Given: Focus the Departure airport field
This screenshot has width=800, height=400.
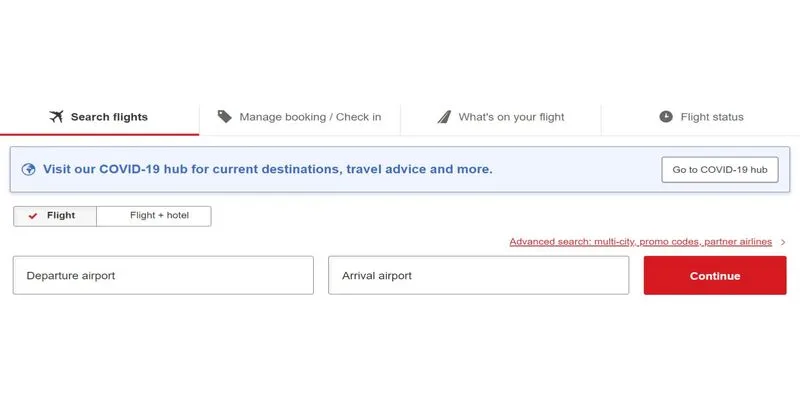Looking at the screenshot, I should point(163,276).
